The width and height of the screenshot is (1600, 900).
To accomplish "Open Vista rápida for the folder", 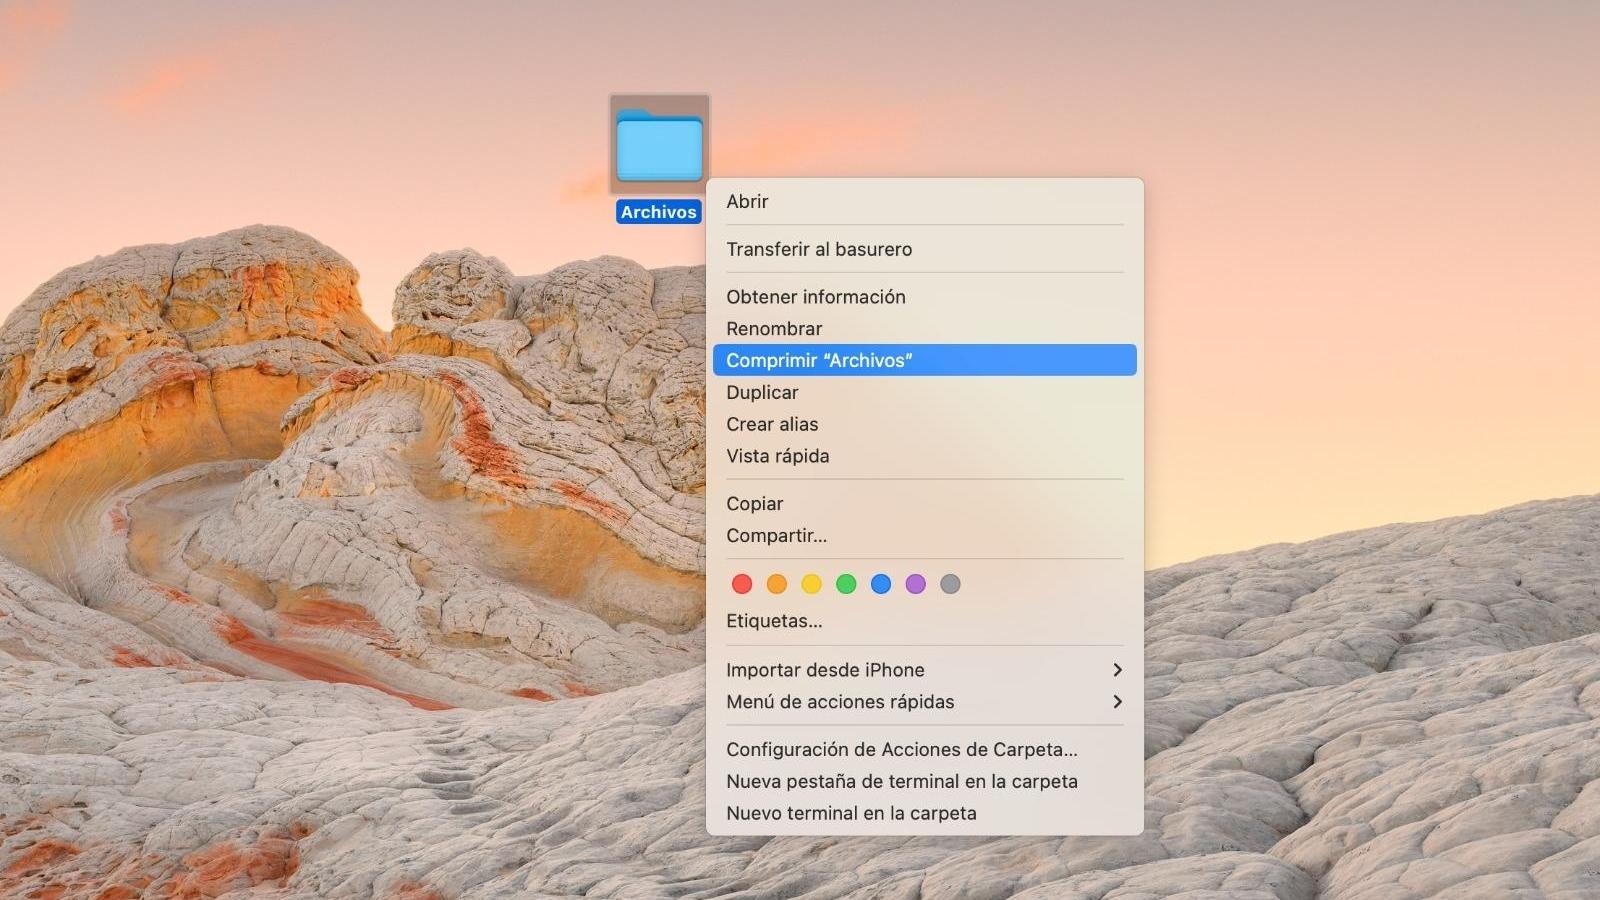I will click(777, 456).
